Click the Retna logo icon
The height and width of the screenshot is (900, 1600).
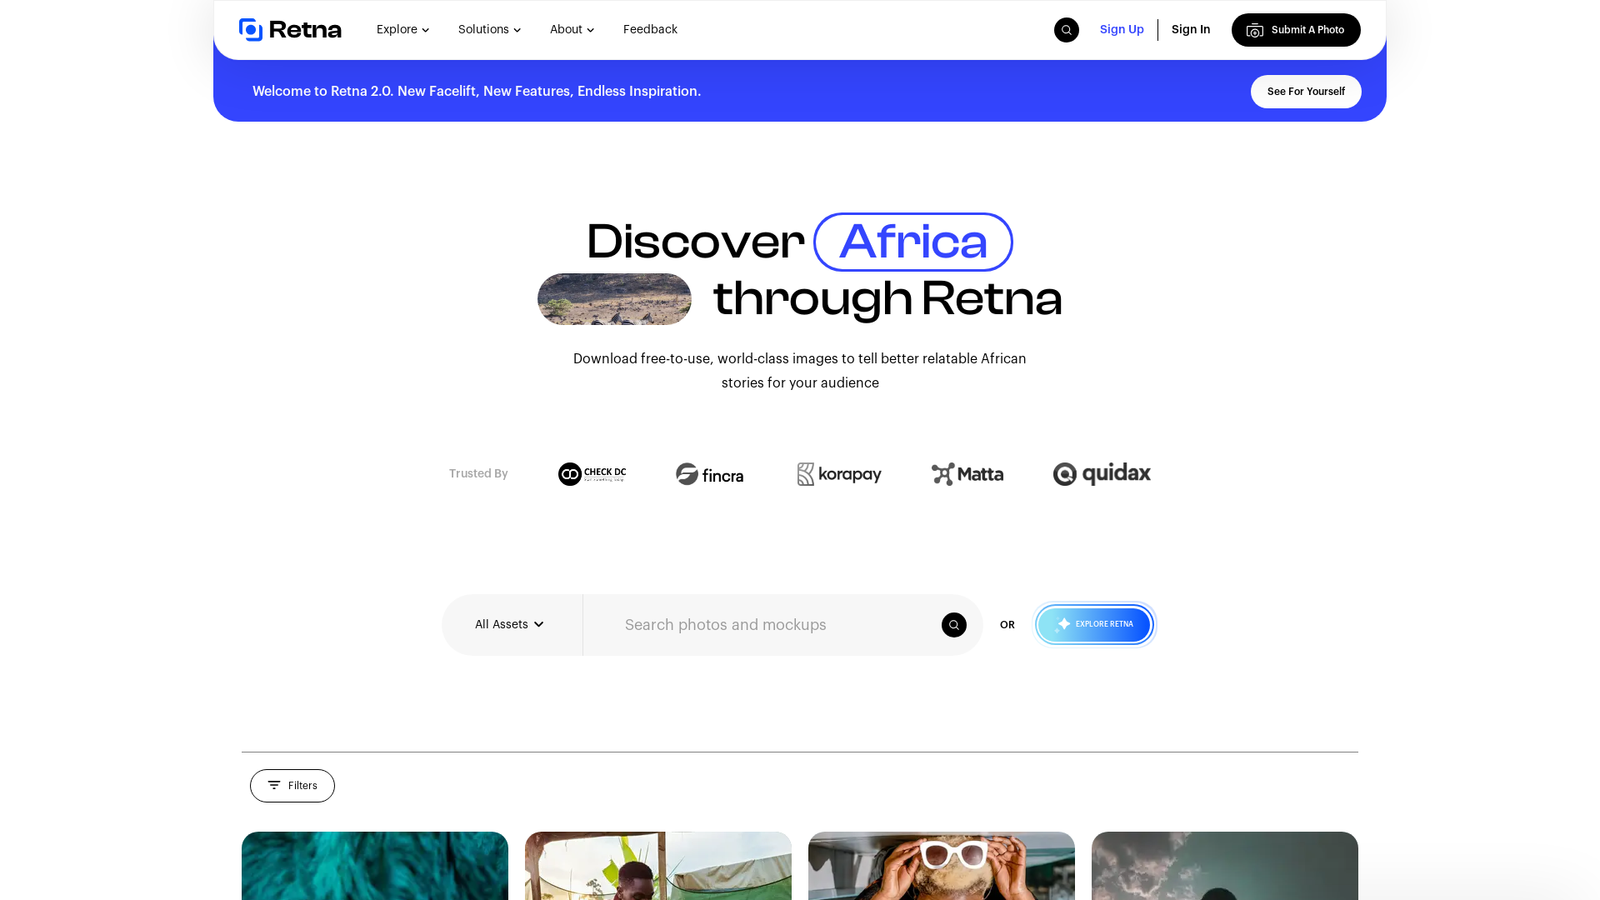pos(250,30)
